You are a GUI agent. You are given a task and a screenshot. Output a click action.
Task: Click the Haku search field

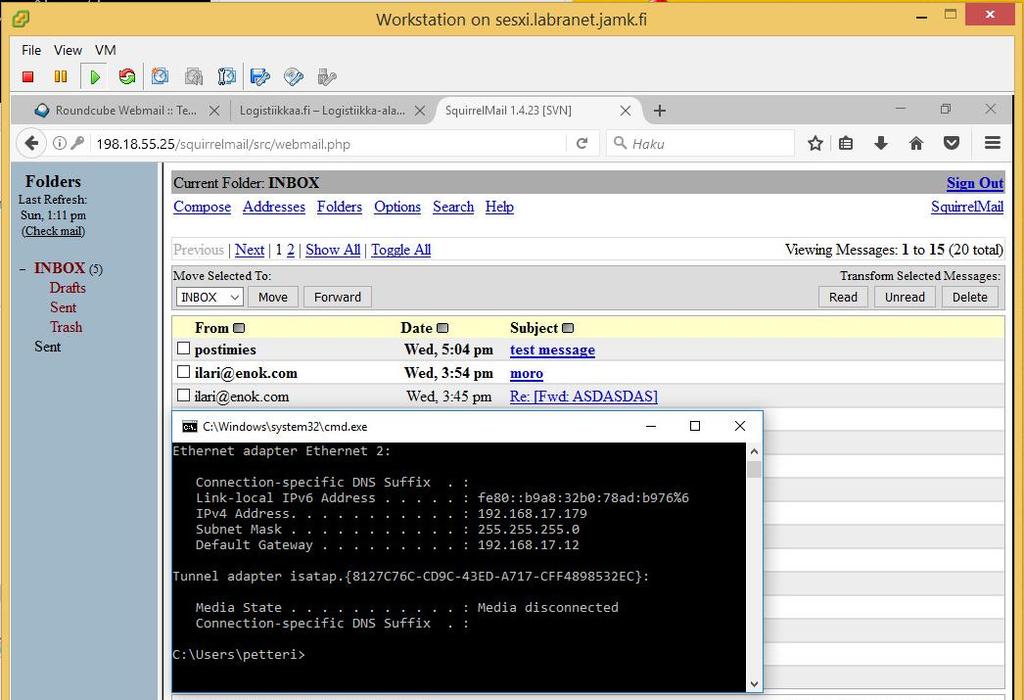701,144
